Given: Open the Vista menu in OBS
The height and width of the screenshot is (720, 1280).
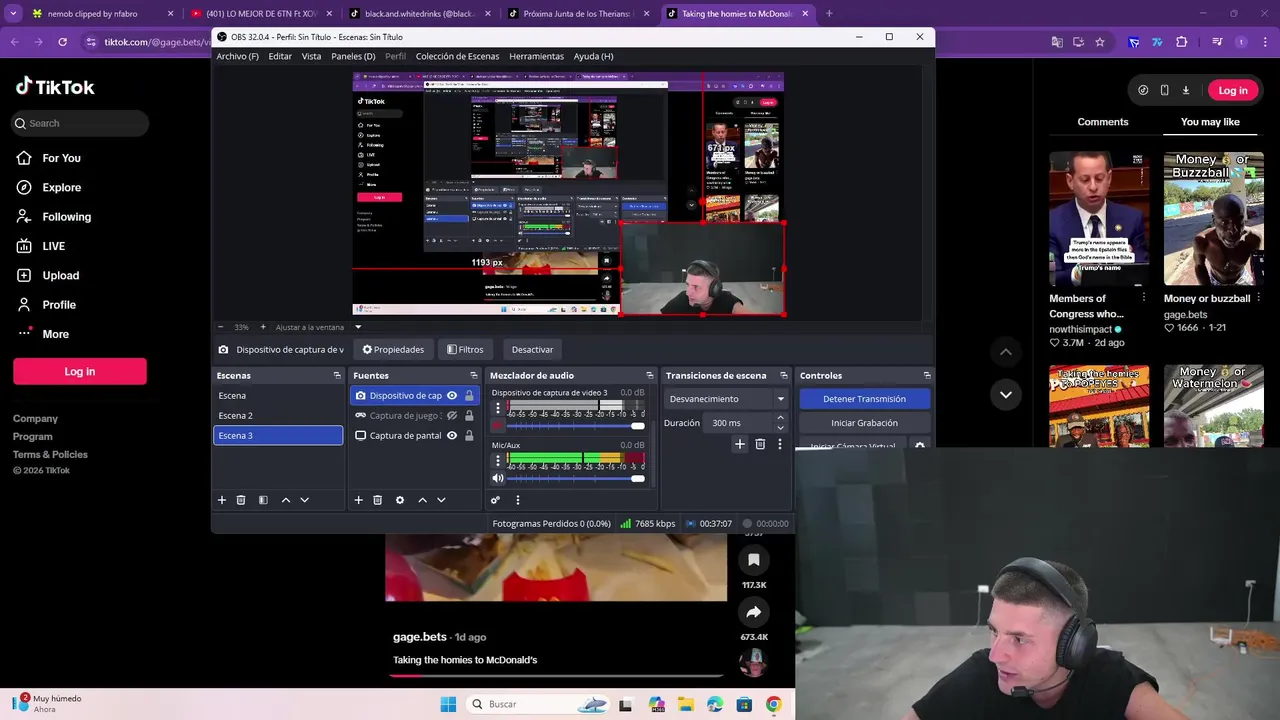Looking at the screenshot, I should [312, 56].
